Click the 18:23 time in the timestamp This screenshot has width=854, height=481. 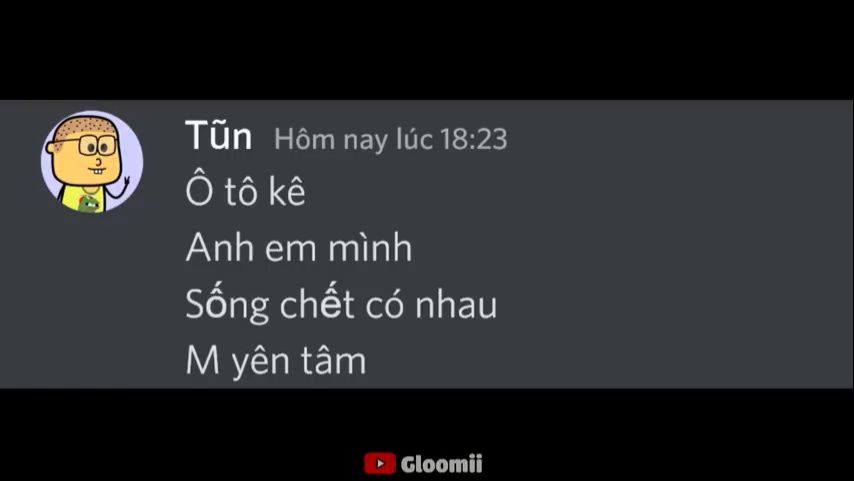(x=473, y=139)
